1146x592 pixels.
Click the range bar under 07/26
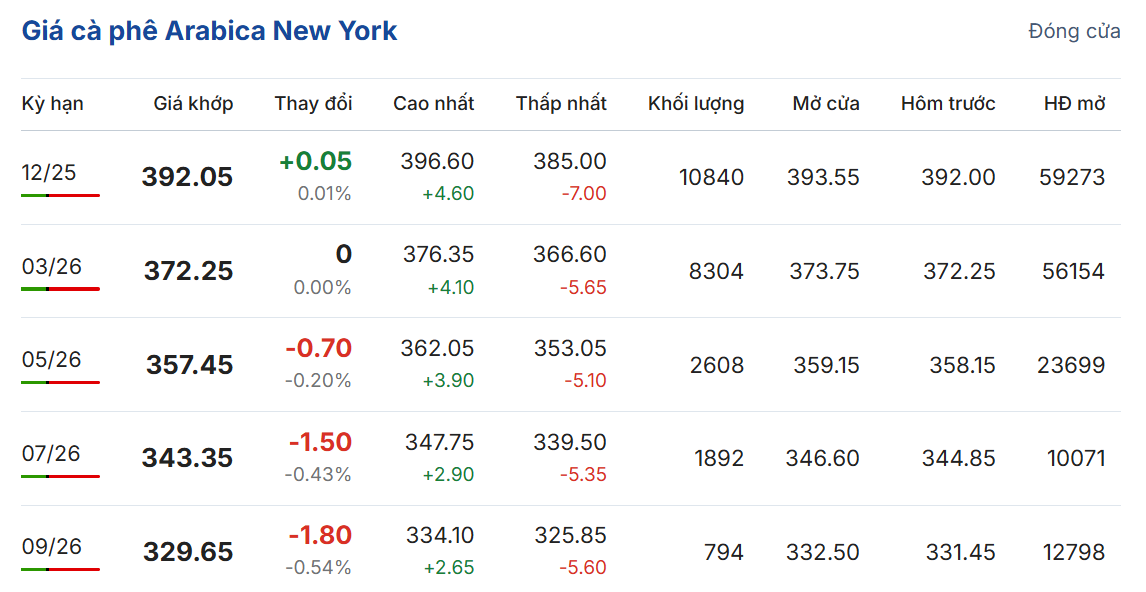[x=60, y=476]
